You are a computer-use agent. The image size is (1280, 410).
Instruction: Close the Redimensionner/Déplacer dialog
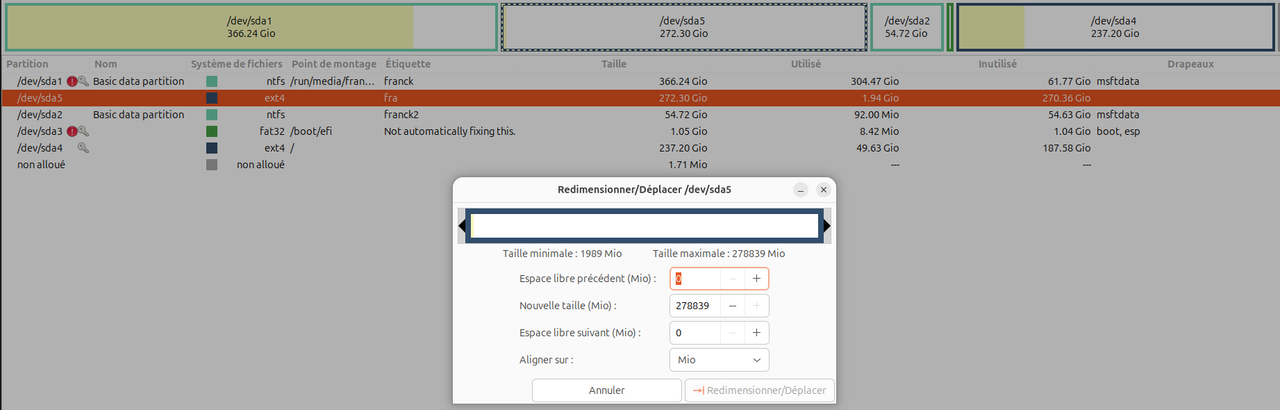click(x=824, y=189)
